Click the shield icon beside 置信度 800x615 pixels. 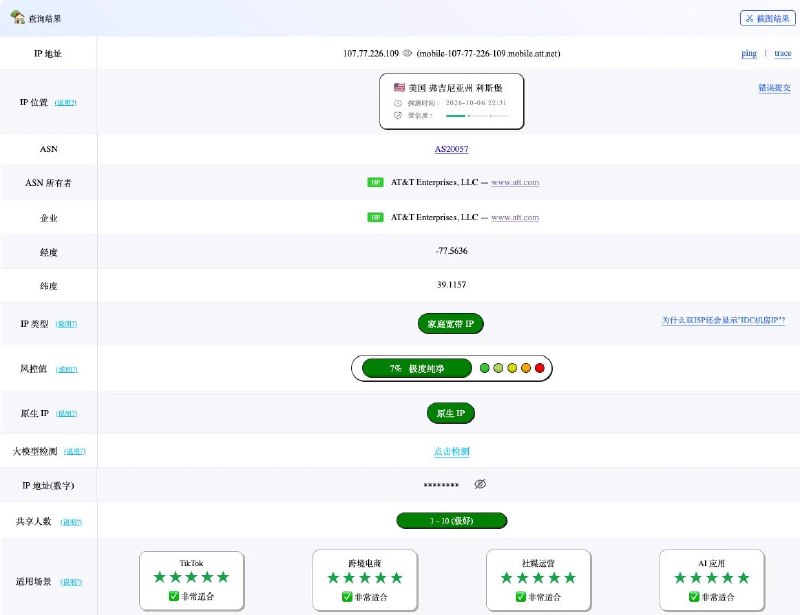[x=398, y=115]
